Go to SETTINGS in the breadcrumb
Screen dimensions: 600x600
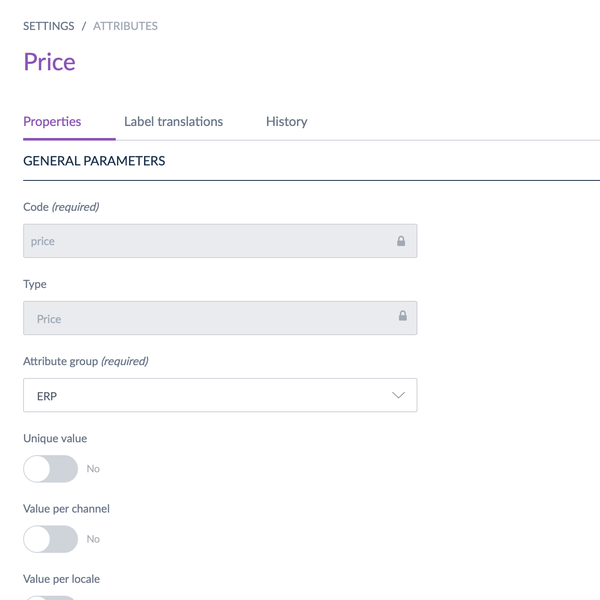49,26
